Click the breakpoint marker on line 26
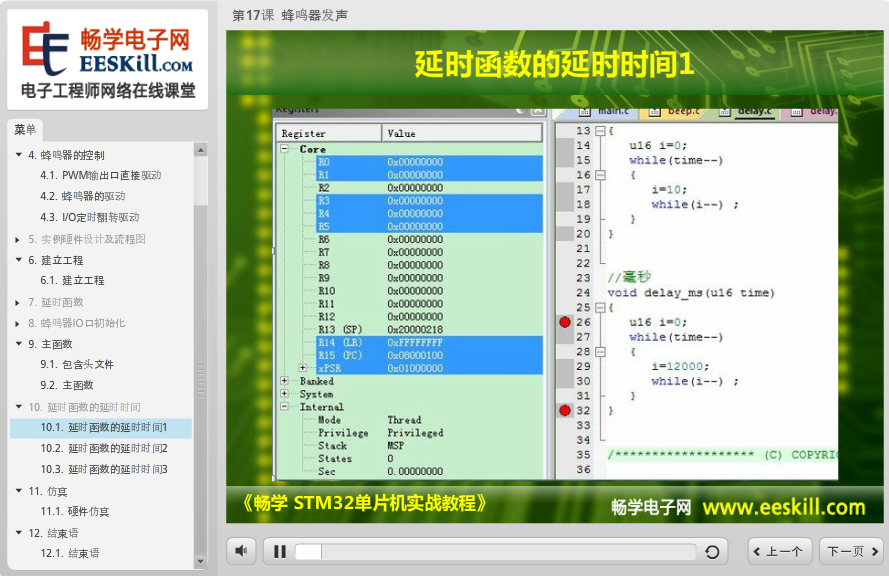 tap(565, 322)
